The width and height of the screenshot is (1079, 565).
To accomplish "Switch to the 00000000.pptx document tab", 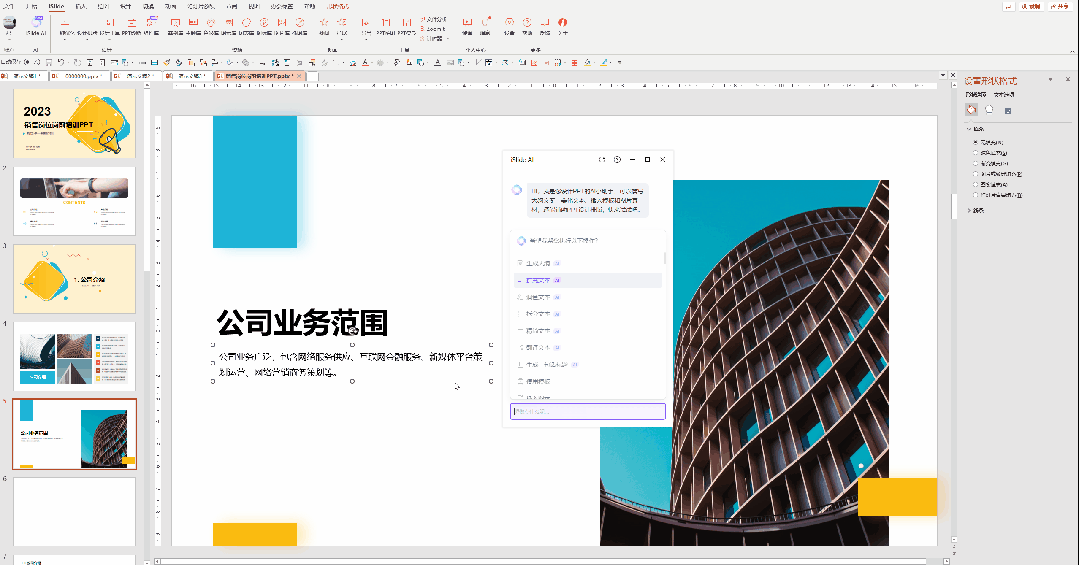I will click(81, 76).
